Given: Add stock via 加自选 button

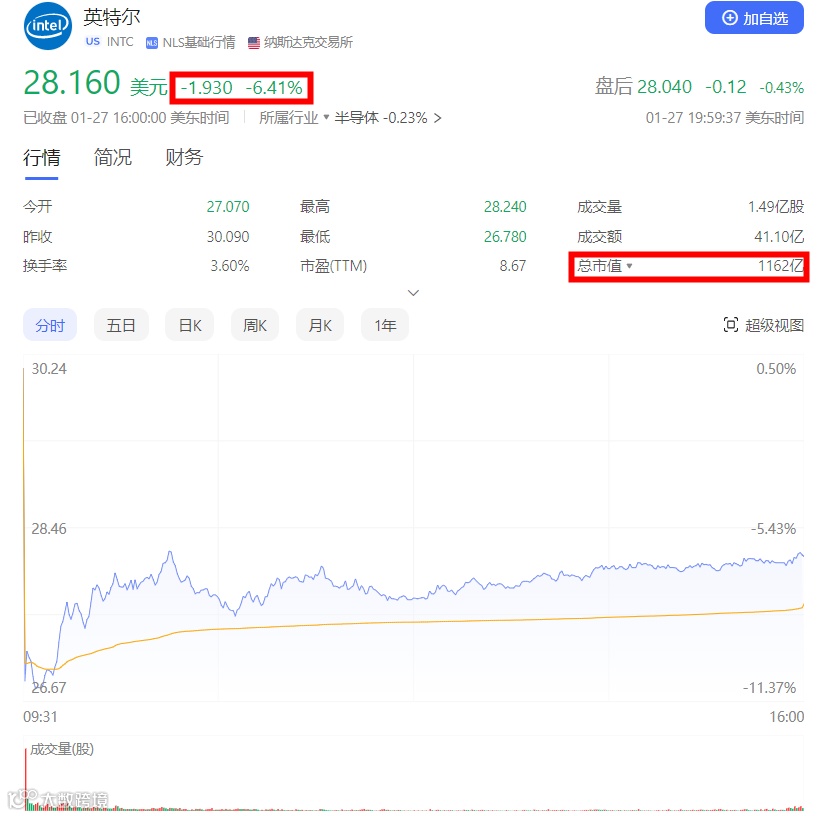Looking at the screenshot, I should 754,18.
